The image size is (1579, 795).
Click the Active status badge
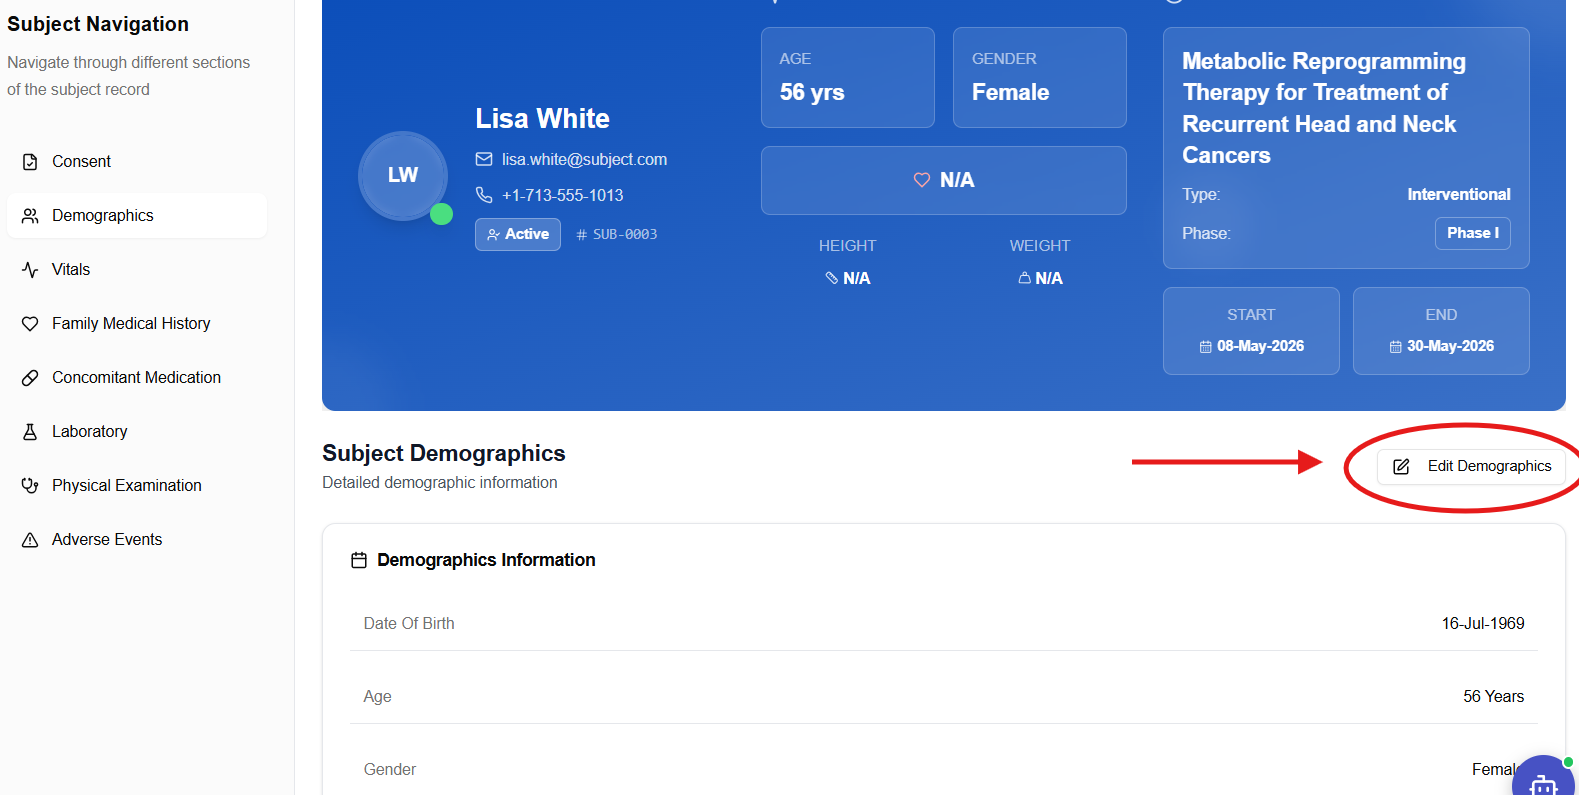(x=518, y=234)
